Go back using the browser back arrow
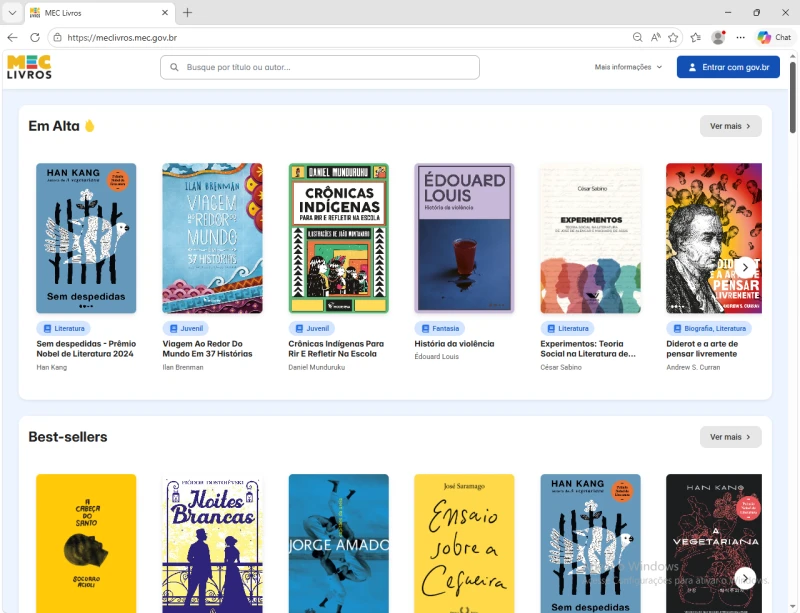This screenshot has height=613, width=800. (12, 37)
